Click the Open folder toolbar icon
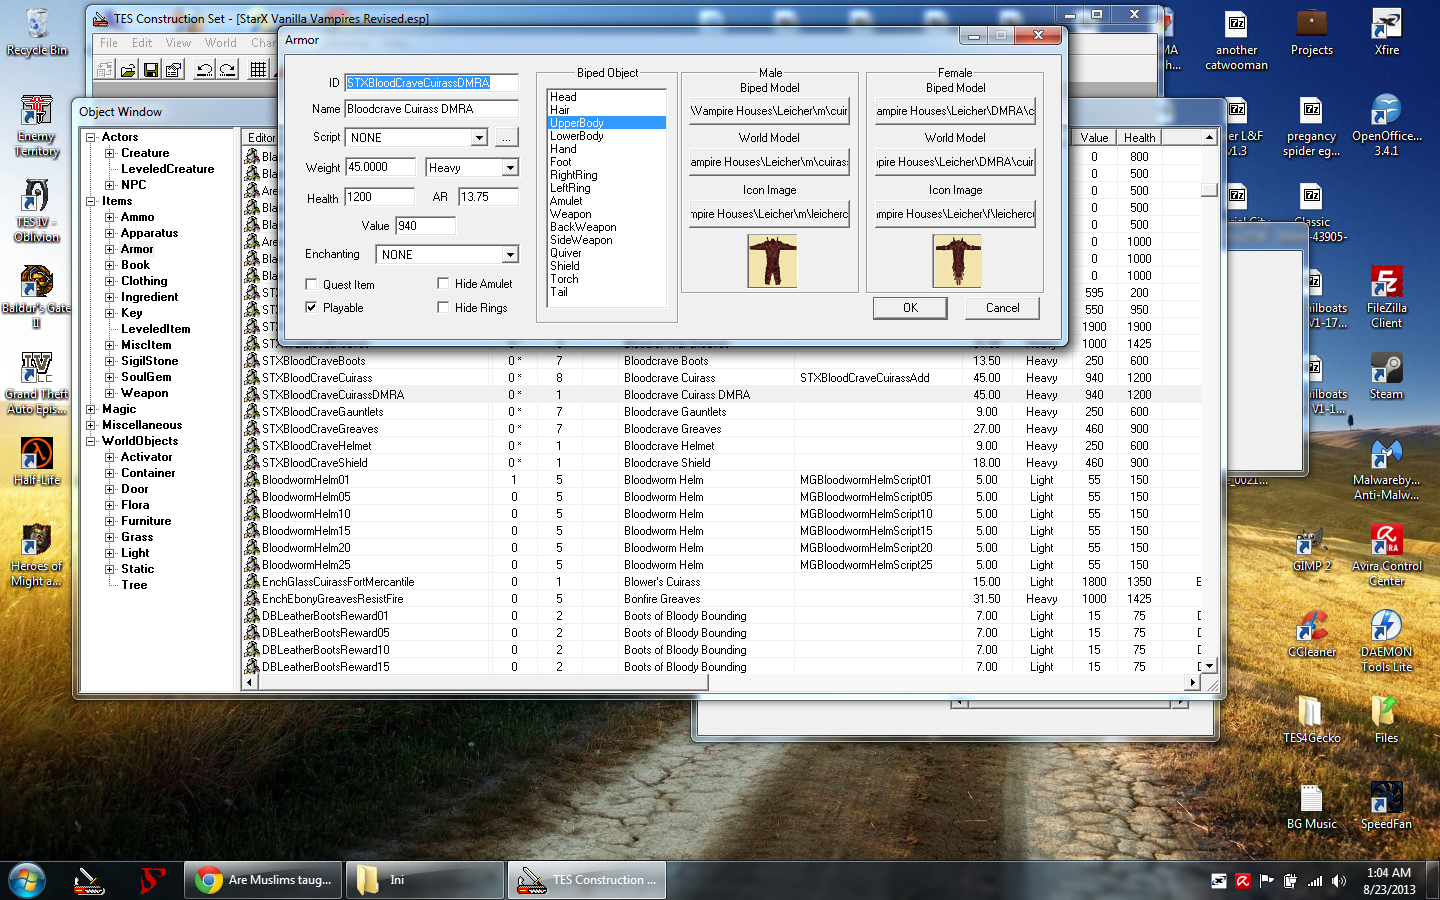The height and width of the screenshot is (900, 1440). (128, 69)
